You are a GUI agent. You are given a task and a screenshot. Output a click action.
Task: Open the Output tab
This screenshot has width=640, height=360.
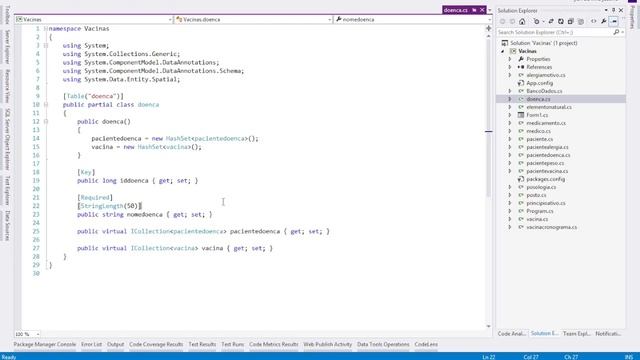click(116, 344)
